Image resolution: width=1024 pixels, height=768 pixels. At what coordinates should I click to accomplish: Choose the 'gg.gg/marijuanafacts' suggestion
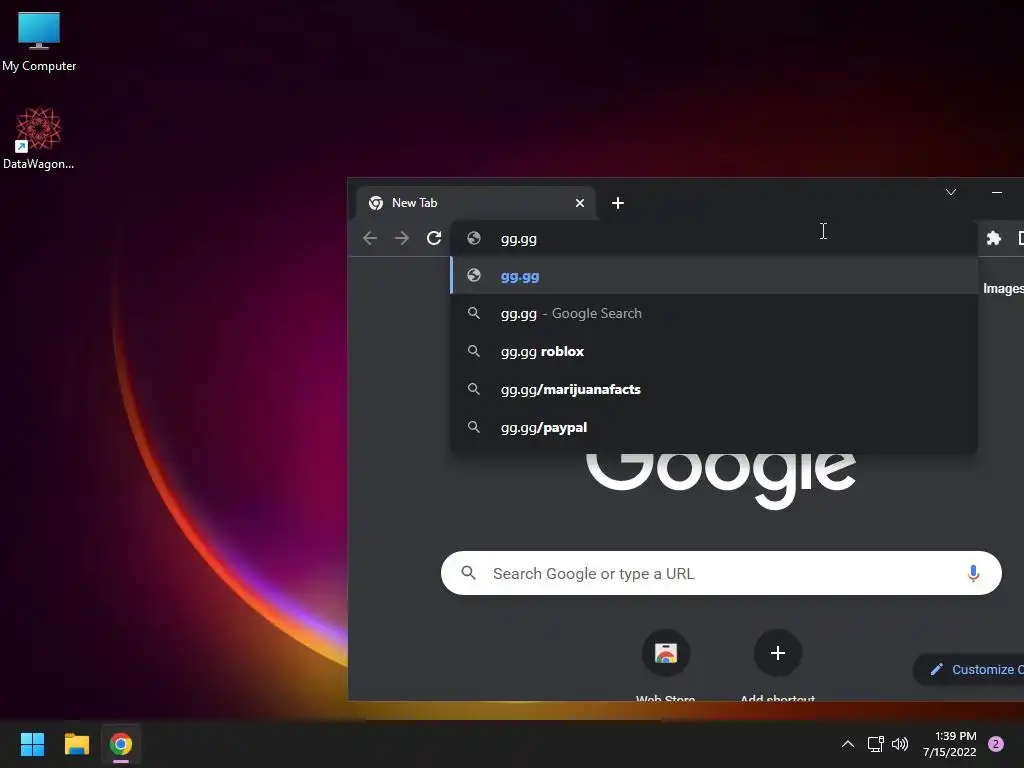[x=714, y=389]
